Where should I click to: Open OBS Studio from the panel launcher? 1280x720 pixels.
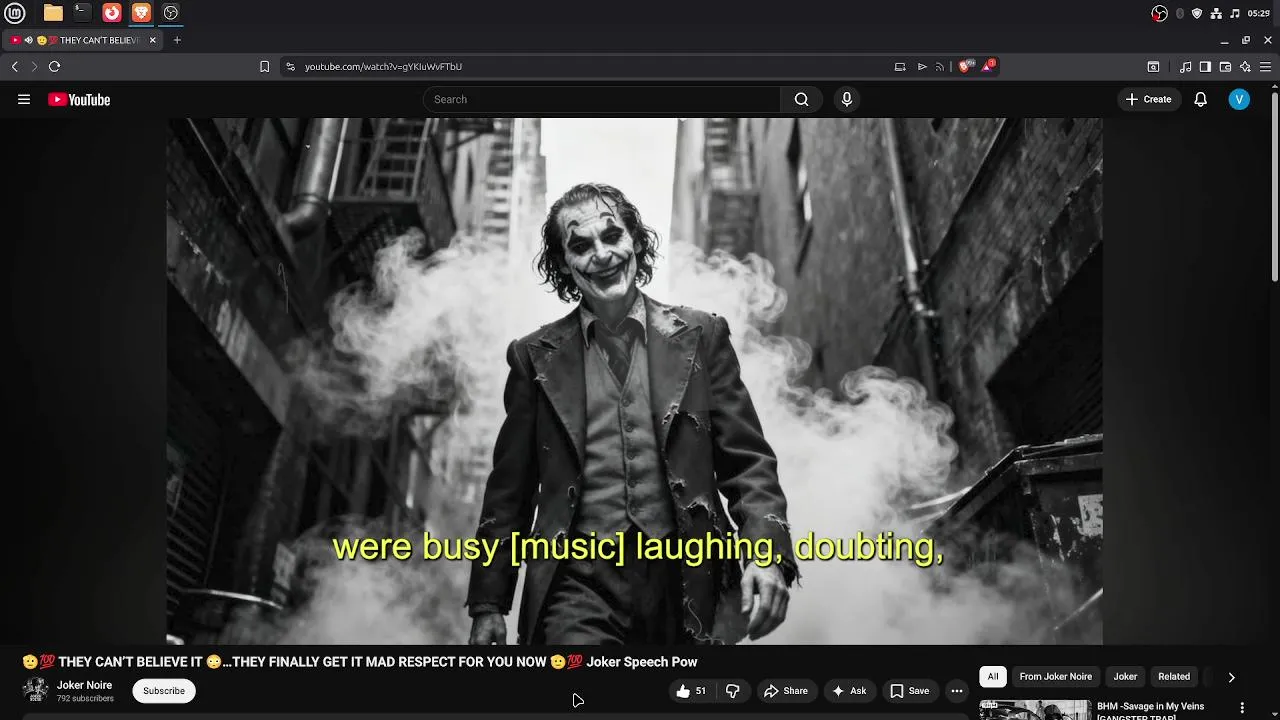pos(171,13)
